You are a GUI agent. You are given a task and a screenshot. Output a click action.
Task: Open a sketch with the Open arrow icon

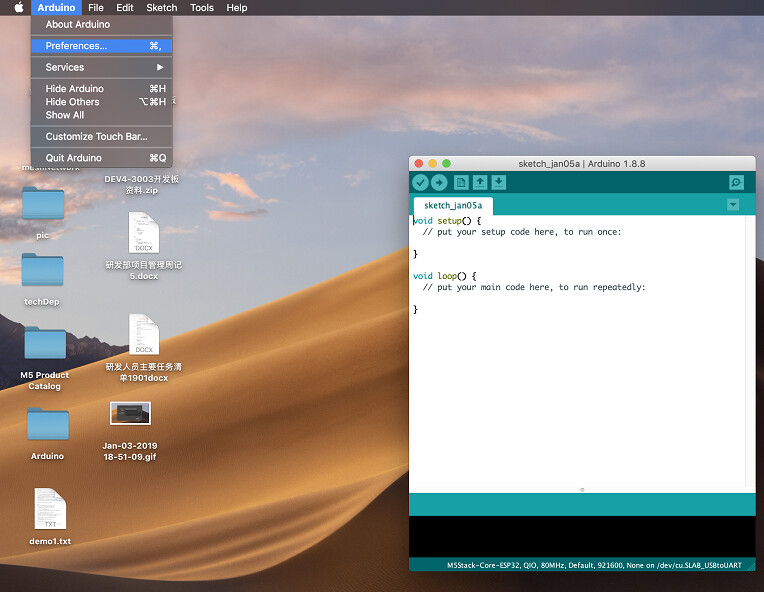coord(479,183)
